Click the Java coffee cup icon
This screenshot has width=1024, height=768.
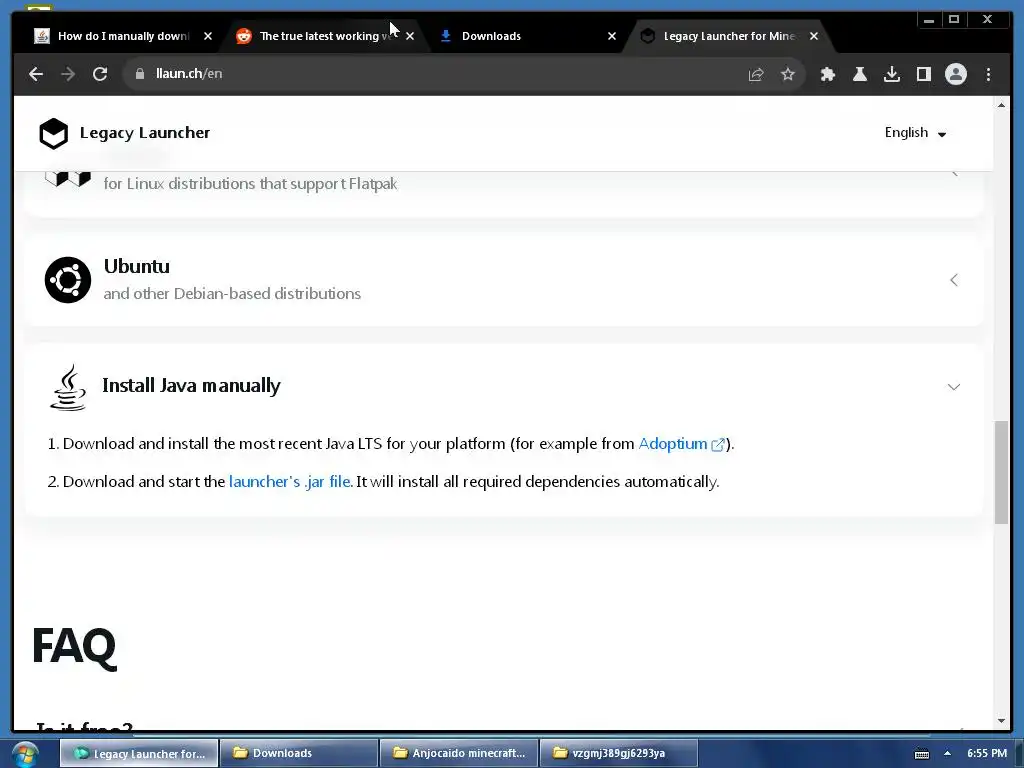[68, 387]
